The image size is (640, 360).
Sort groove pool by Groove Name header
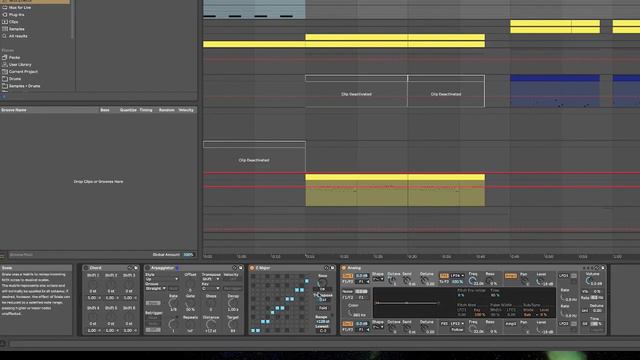tap(13, 110)
